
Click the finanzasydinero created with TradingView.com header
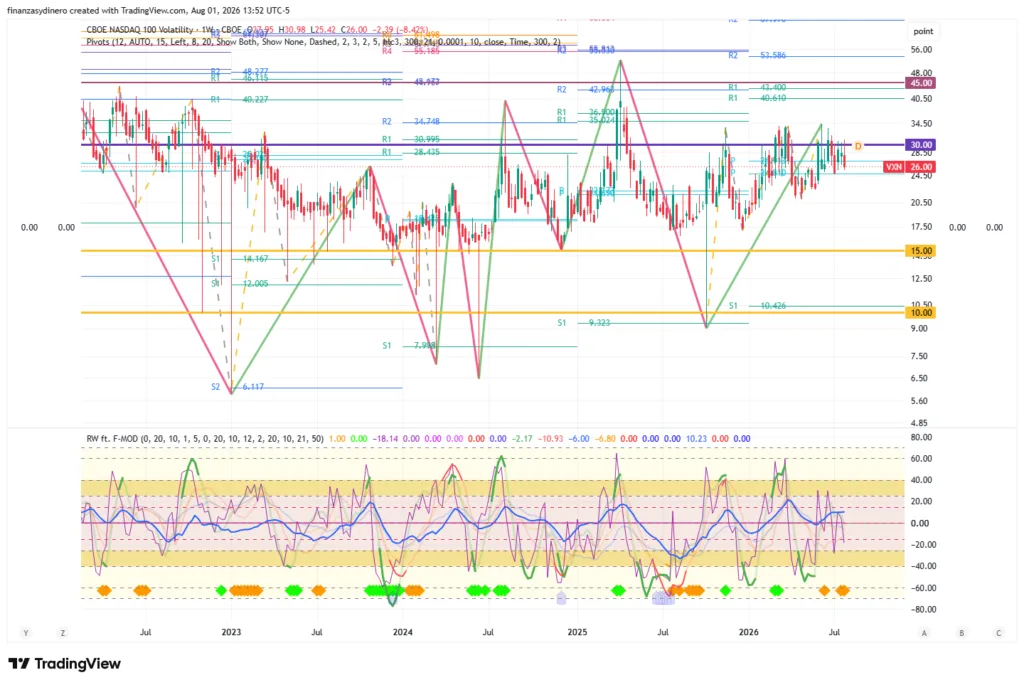tap(148, 10)
